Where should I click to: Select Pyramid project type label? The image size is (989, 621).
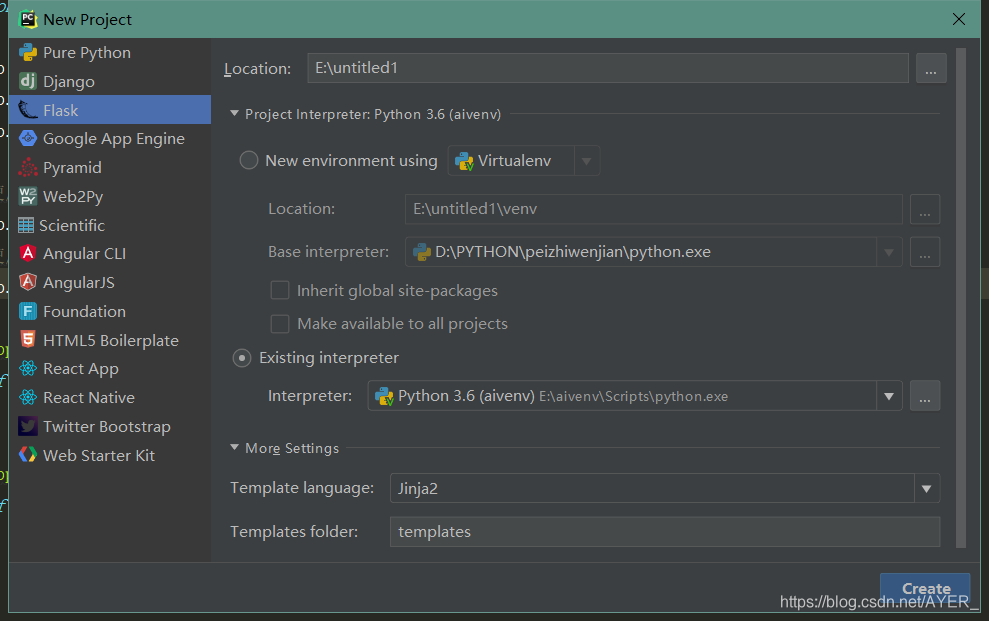pyautogui.click(x=72, y=168)
